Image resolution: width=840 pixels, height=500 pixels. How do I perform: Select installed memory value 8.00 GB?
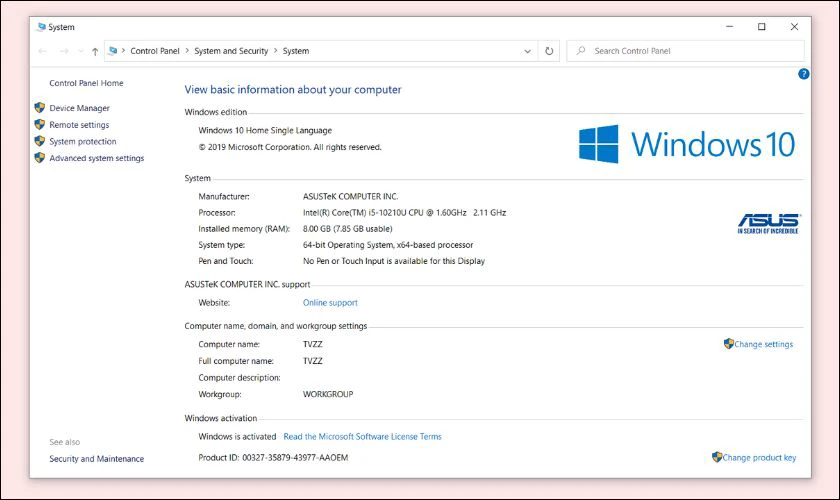click(x=347, y=228)
